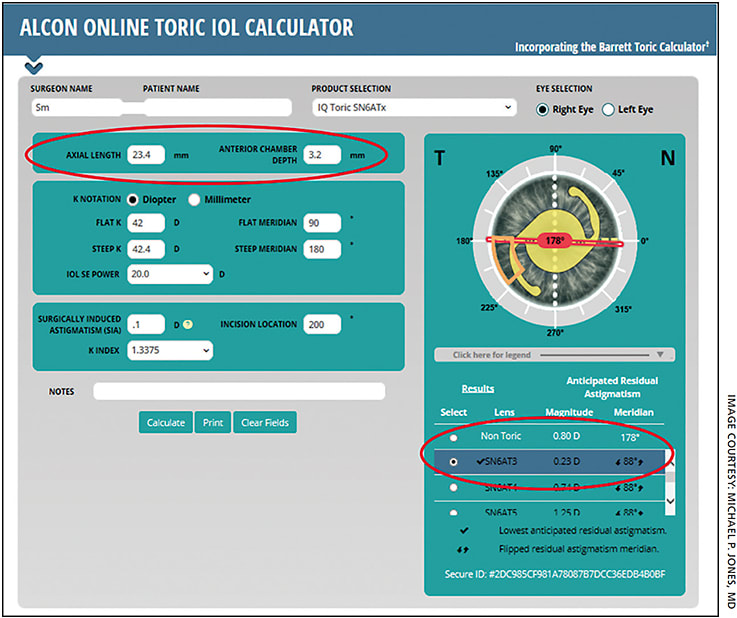Select the Left Eye radio button
The image size is (737, 618).
tap(608, 110)
